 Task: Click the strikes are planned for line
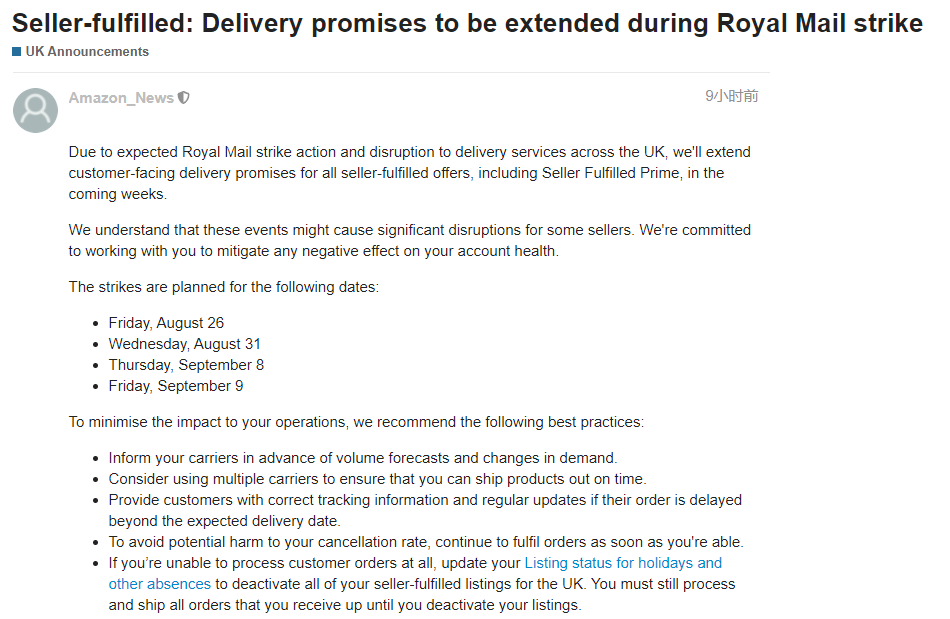[x=223, y=287]
